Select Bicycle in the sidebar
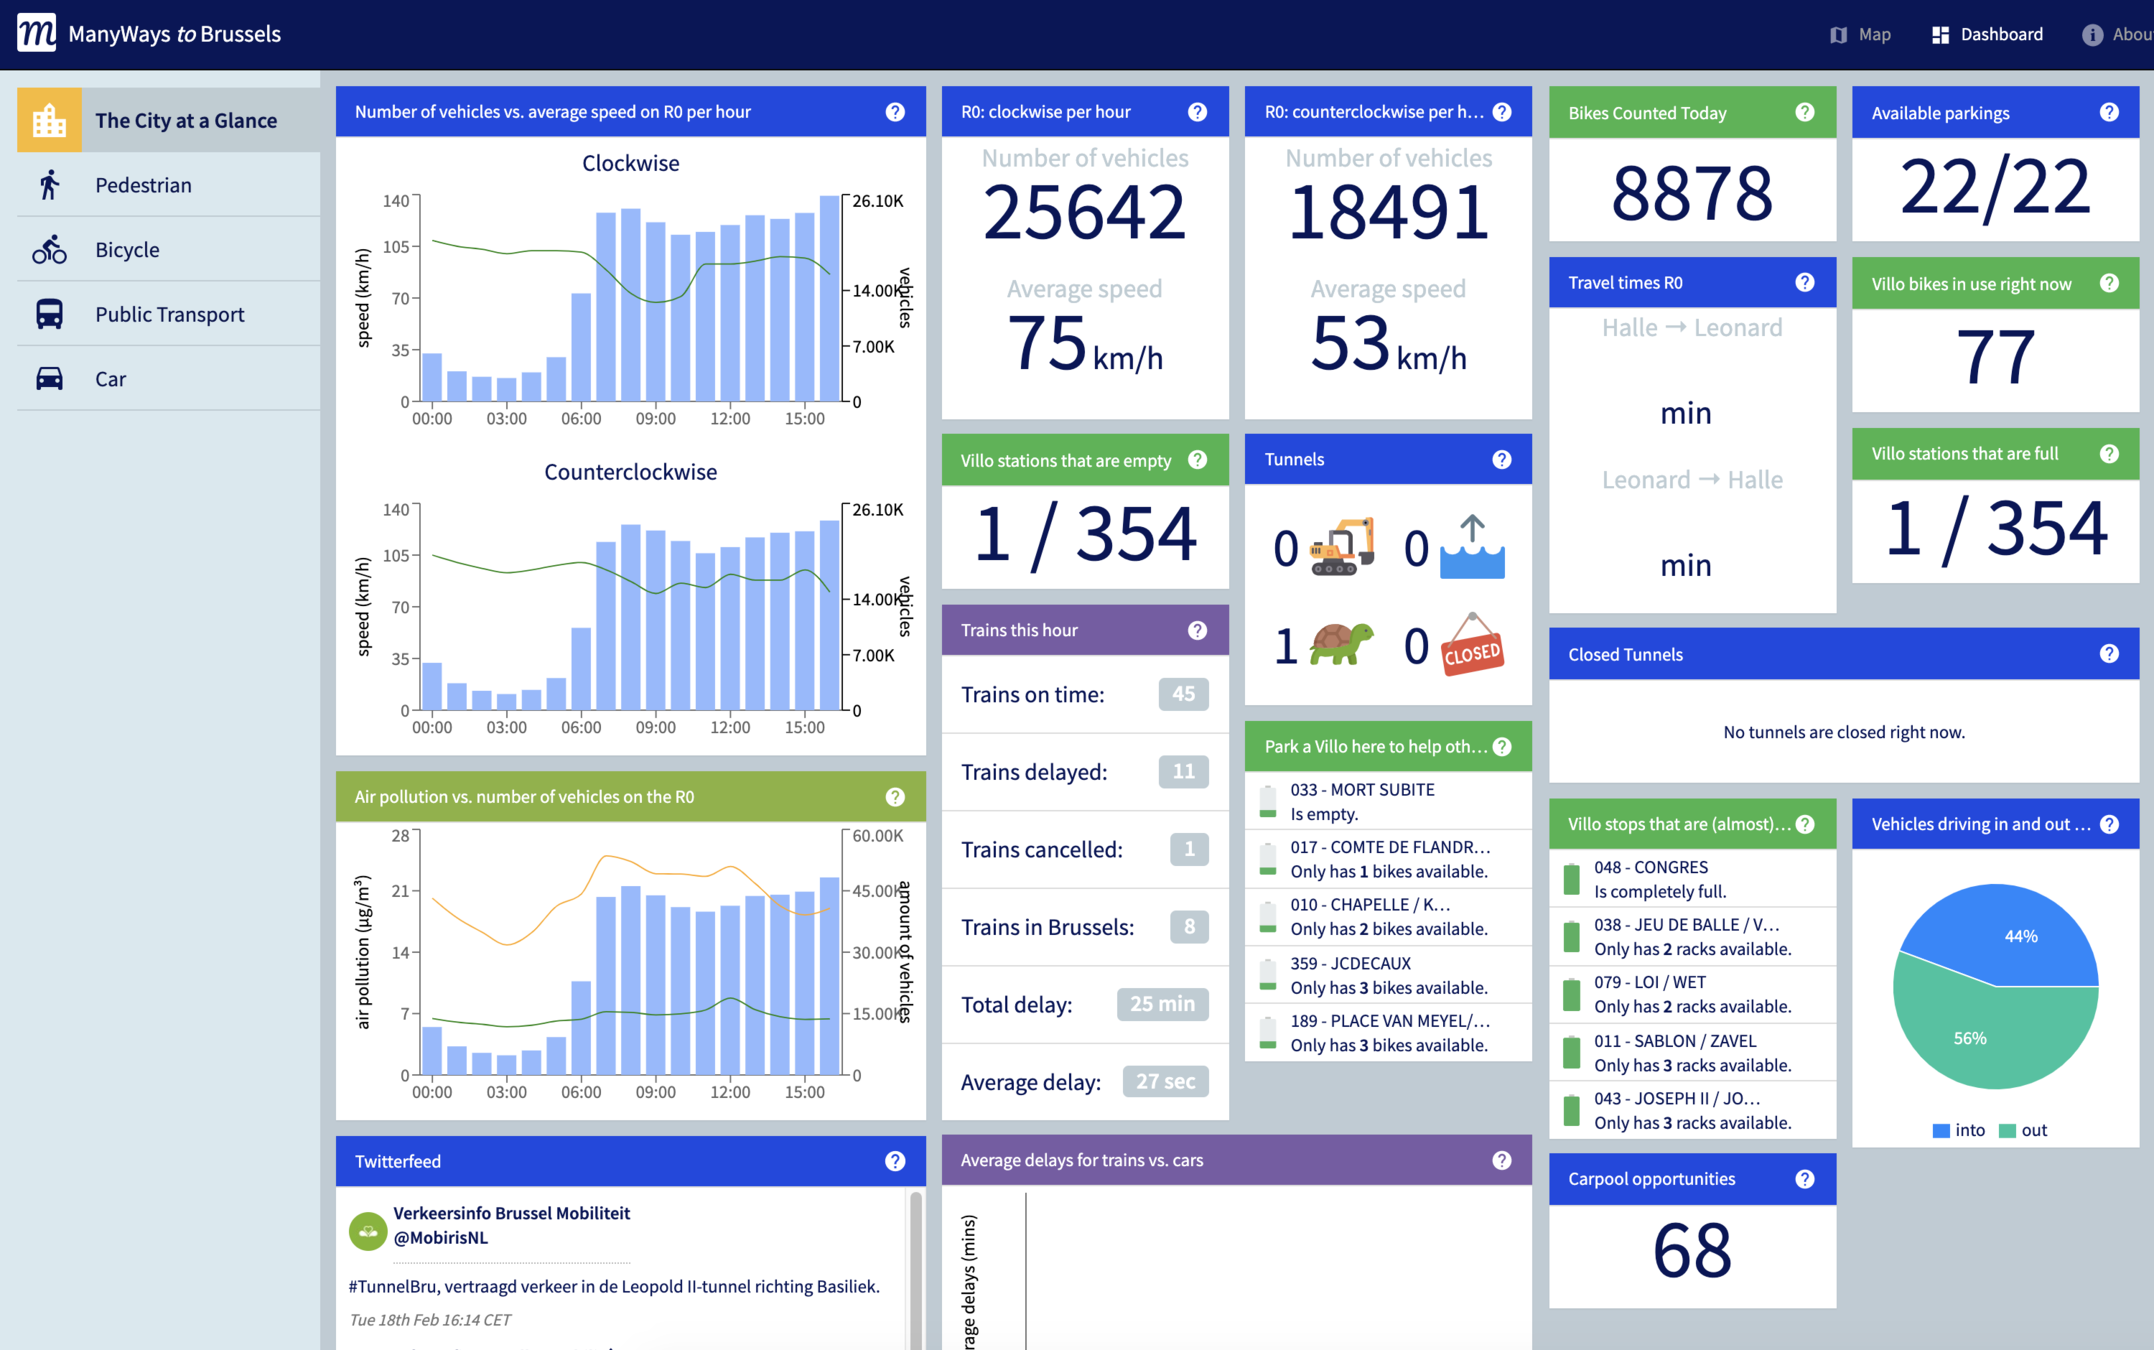2154x1350 pixels. pyautogui.click(x=127, y=249)
